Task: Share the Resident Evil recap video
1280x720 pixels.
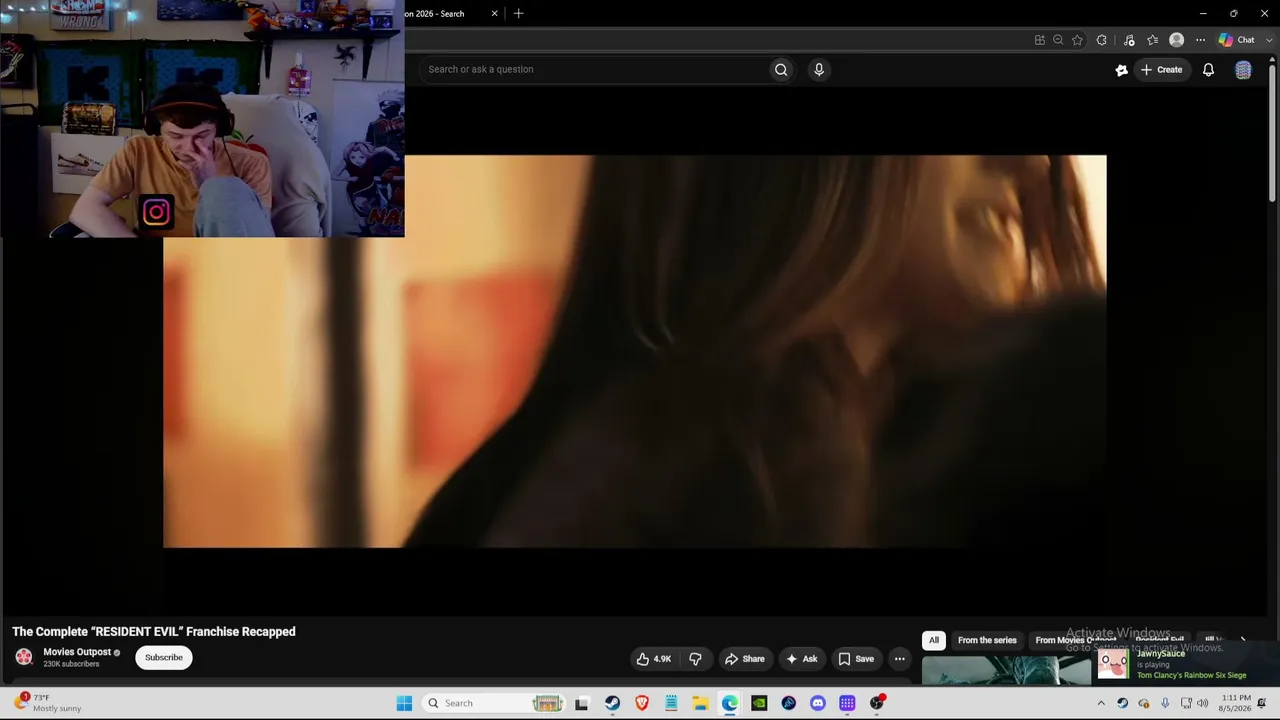Action: point(744,659)
